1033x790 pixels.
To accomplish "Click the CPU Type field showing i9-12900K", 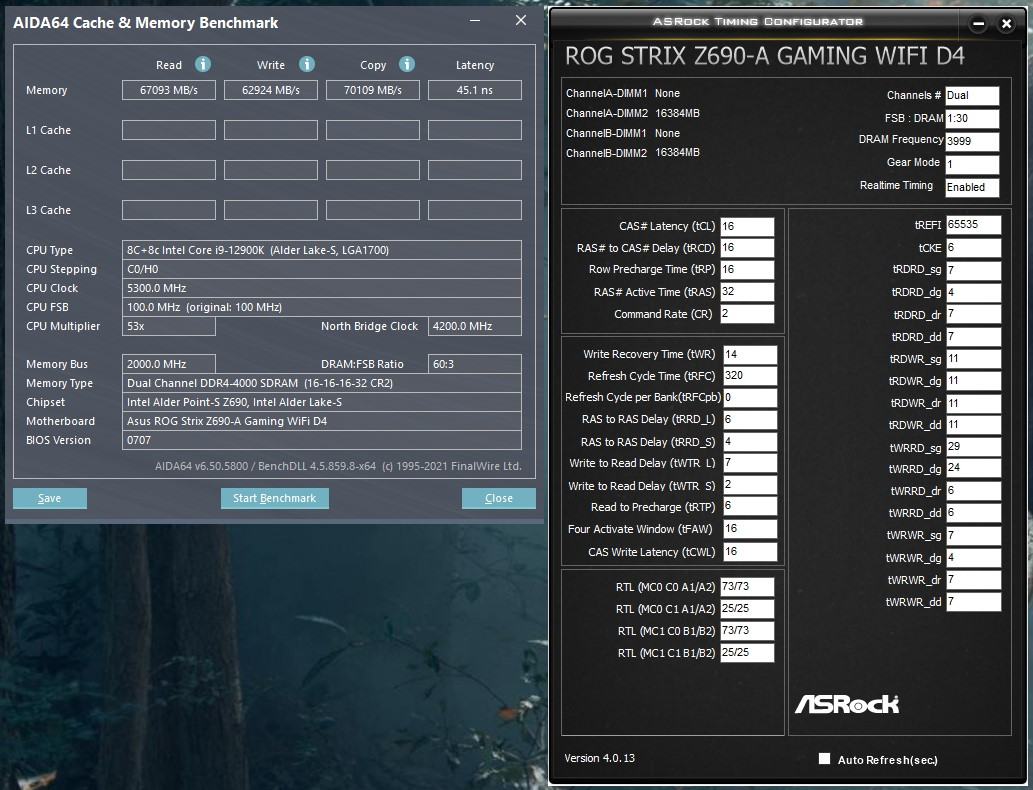I will (321, 250).
